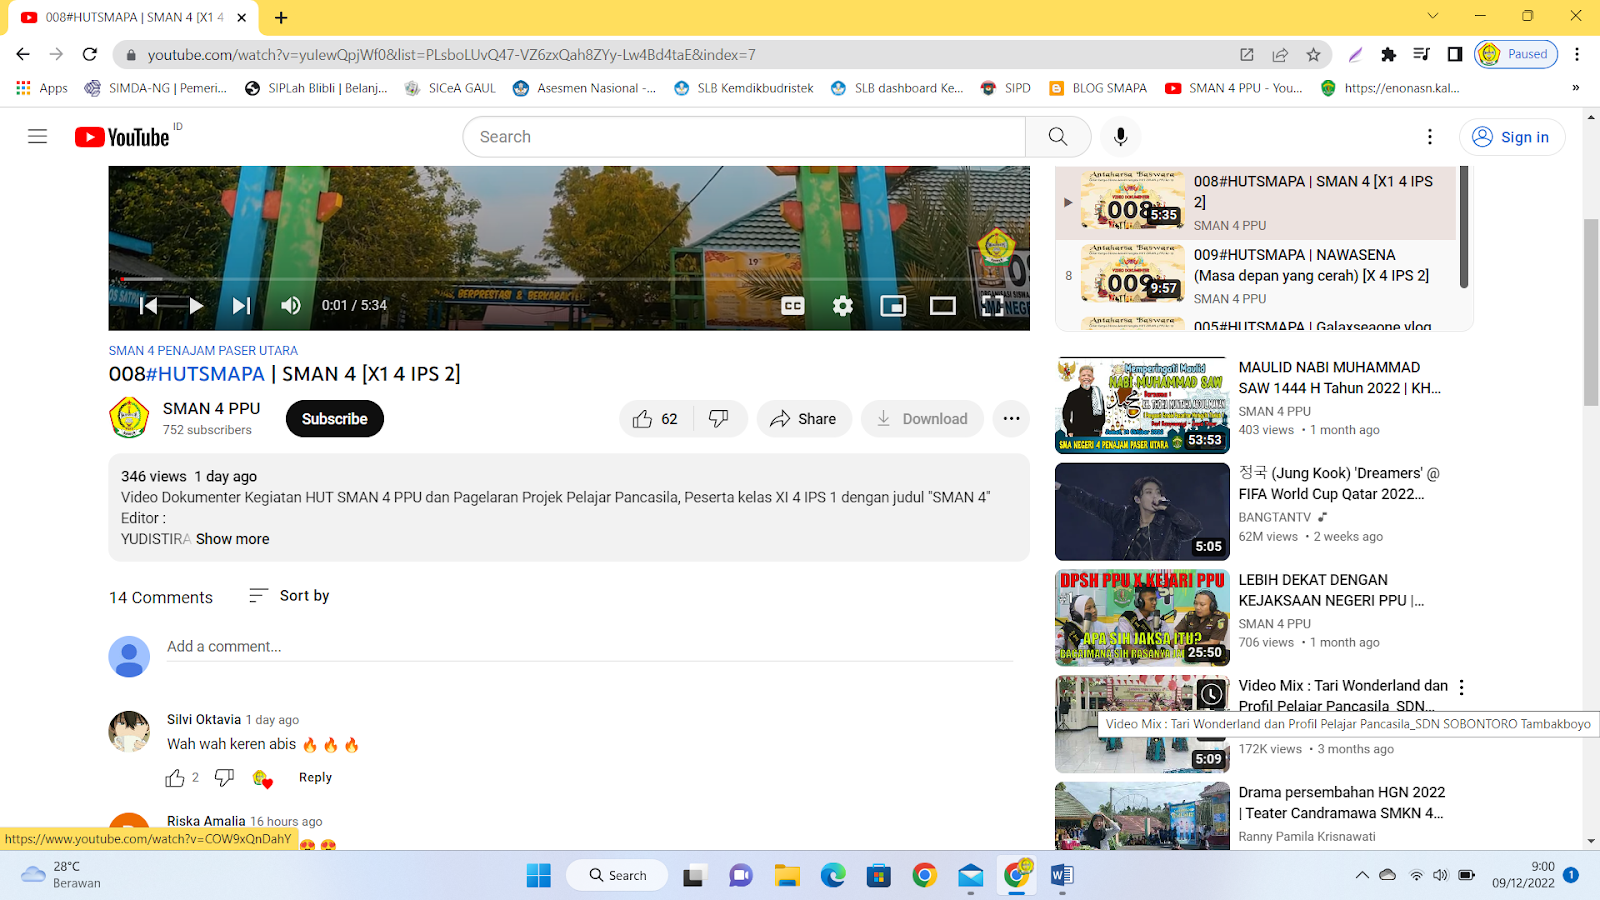
Task: Open Apps bookmarks shortcut
Action: 42,88
